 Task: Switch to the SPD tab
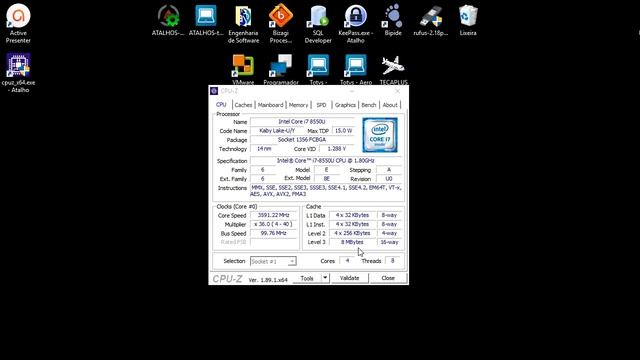pos(321,105)
